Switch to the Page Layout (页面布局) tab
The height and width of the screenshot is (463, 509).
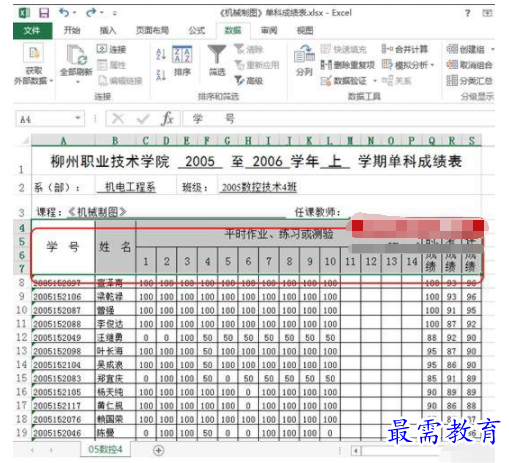[152, 31]
